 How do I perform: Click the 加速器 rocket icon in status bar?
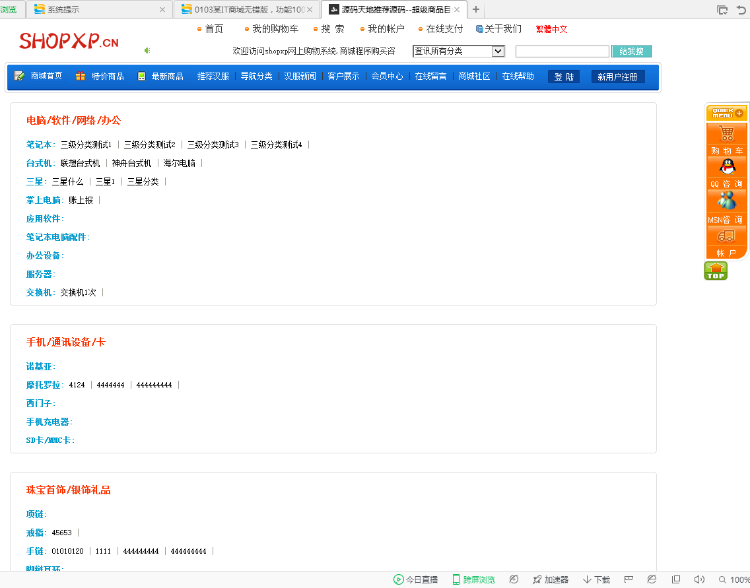tap(537, 579)
